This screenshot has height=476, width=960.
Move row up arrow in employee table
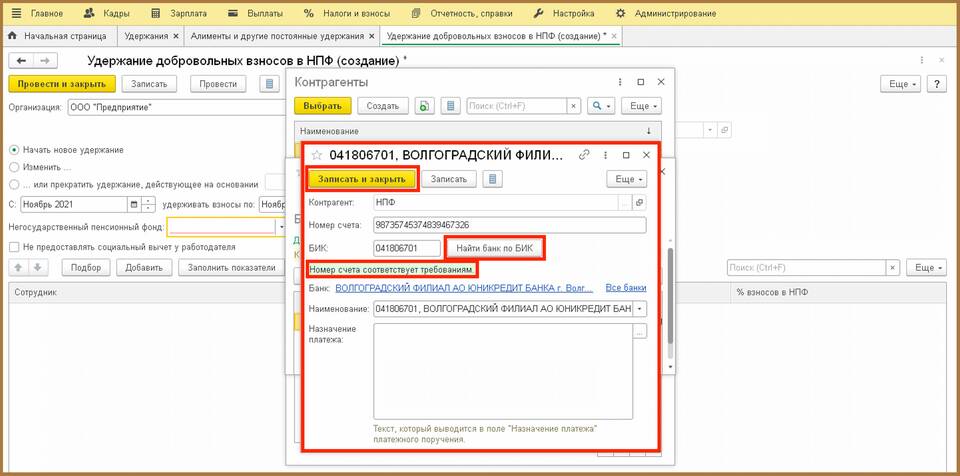[x=18, y=268]
